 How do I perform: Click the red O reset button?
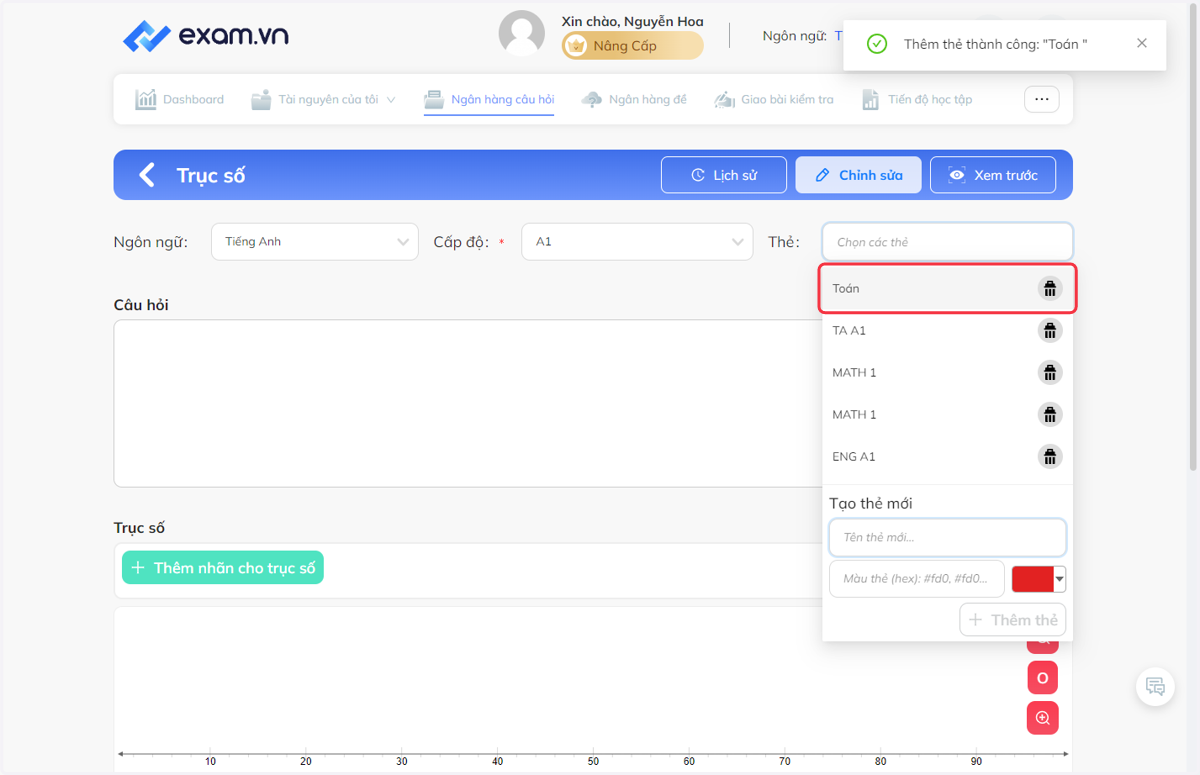(x=1043, y=678)
